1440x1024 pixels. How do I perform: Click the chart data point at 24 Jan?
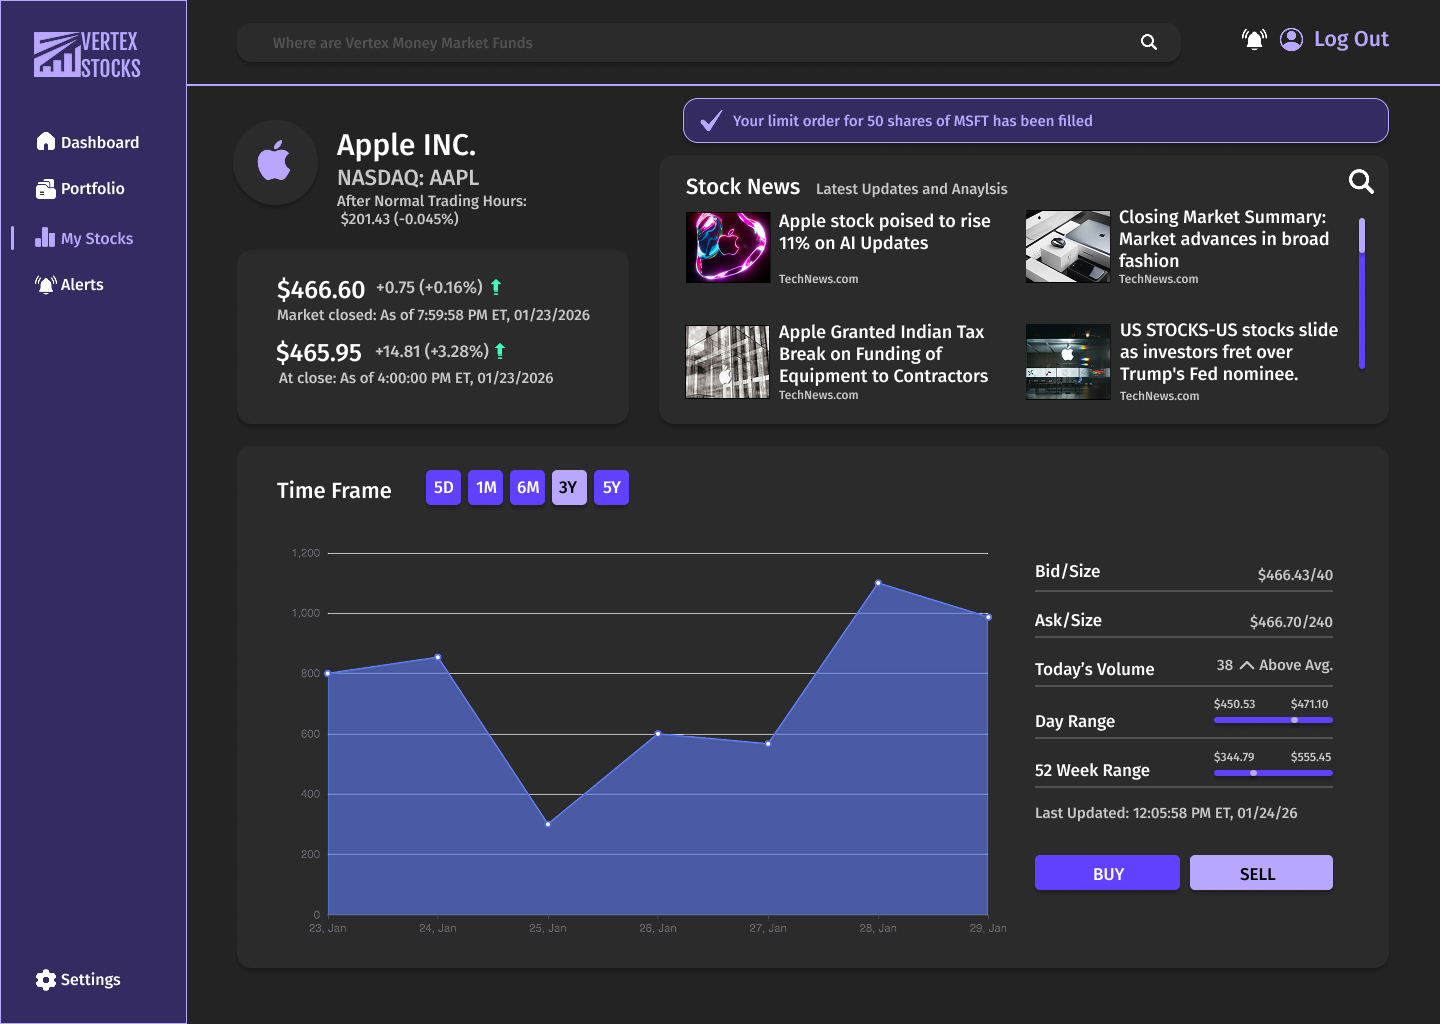tap(438, 657)
